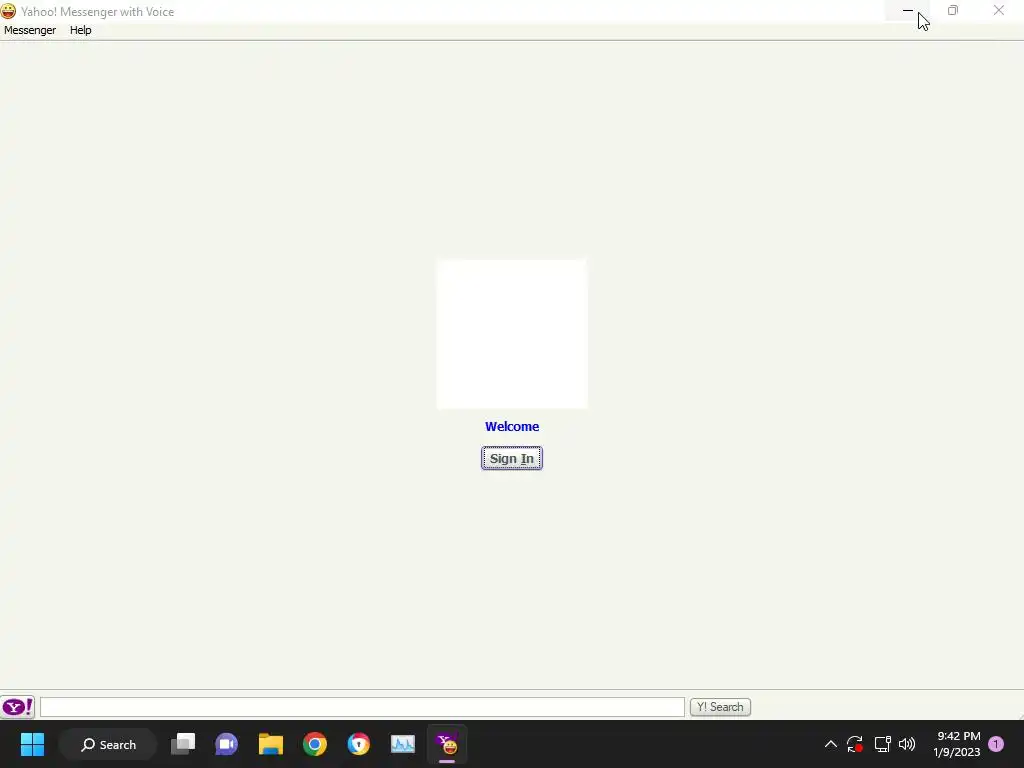Open clock showing 9:42 PM
The image size is (1024, 768).
[x=957, y=744]
